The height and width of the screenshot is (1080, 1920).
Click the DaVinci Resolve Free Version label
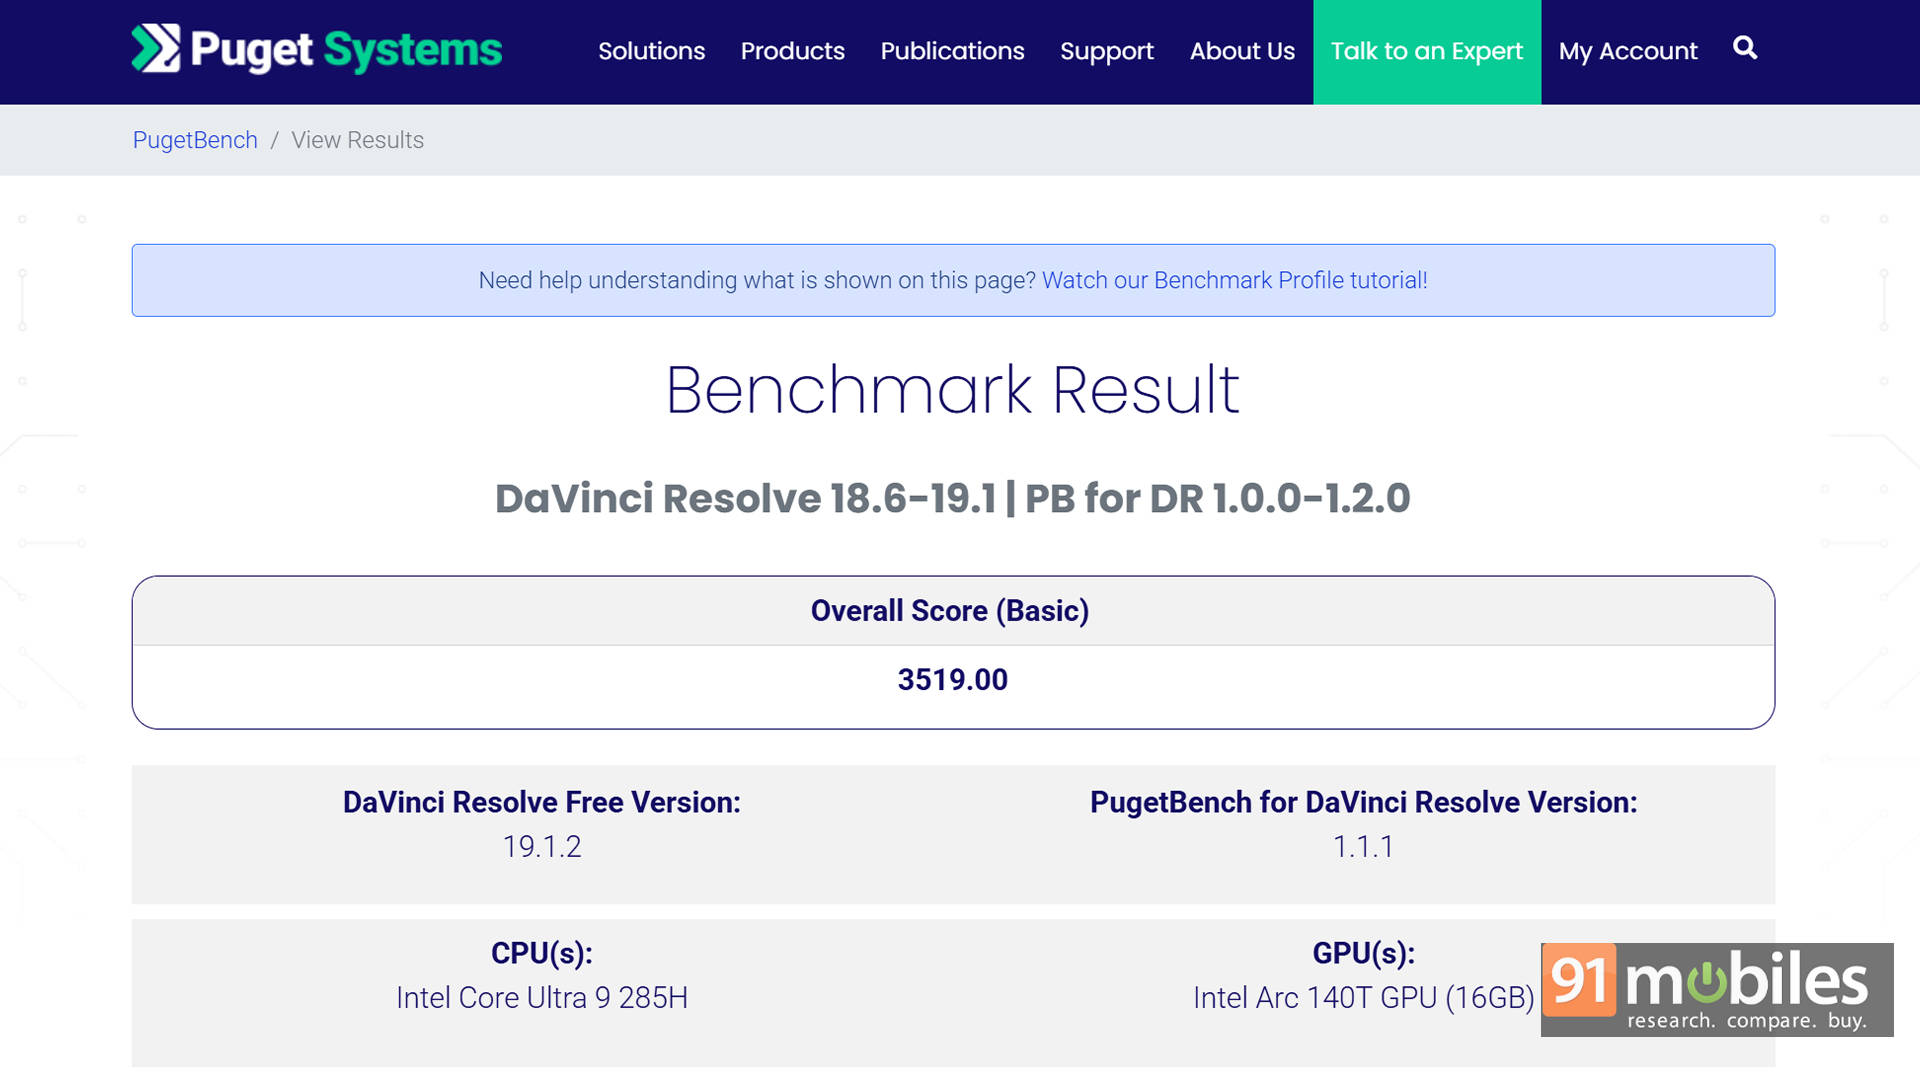[541, 802]
